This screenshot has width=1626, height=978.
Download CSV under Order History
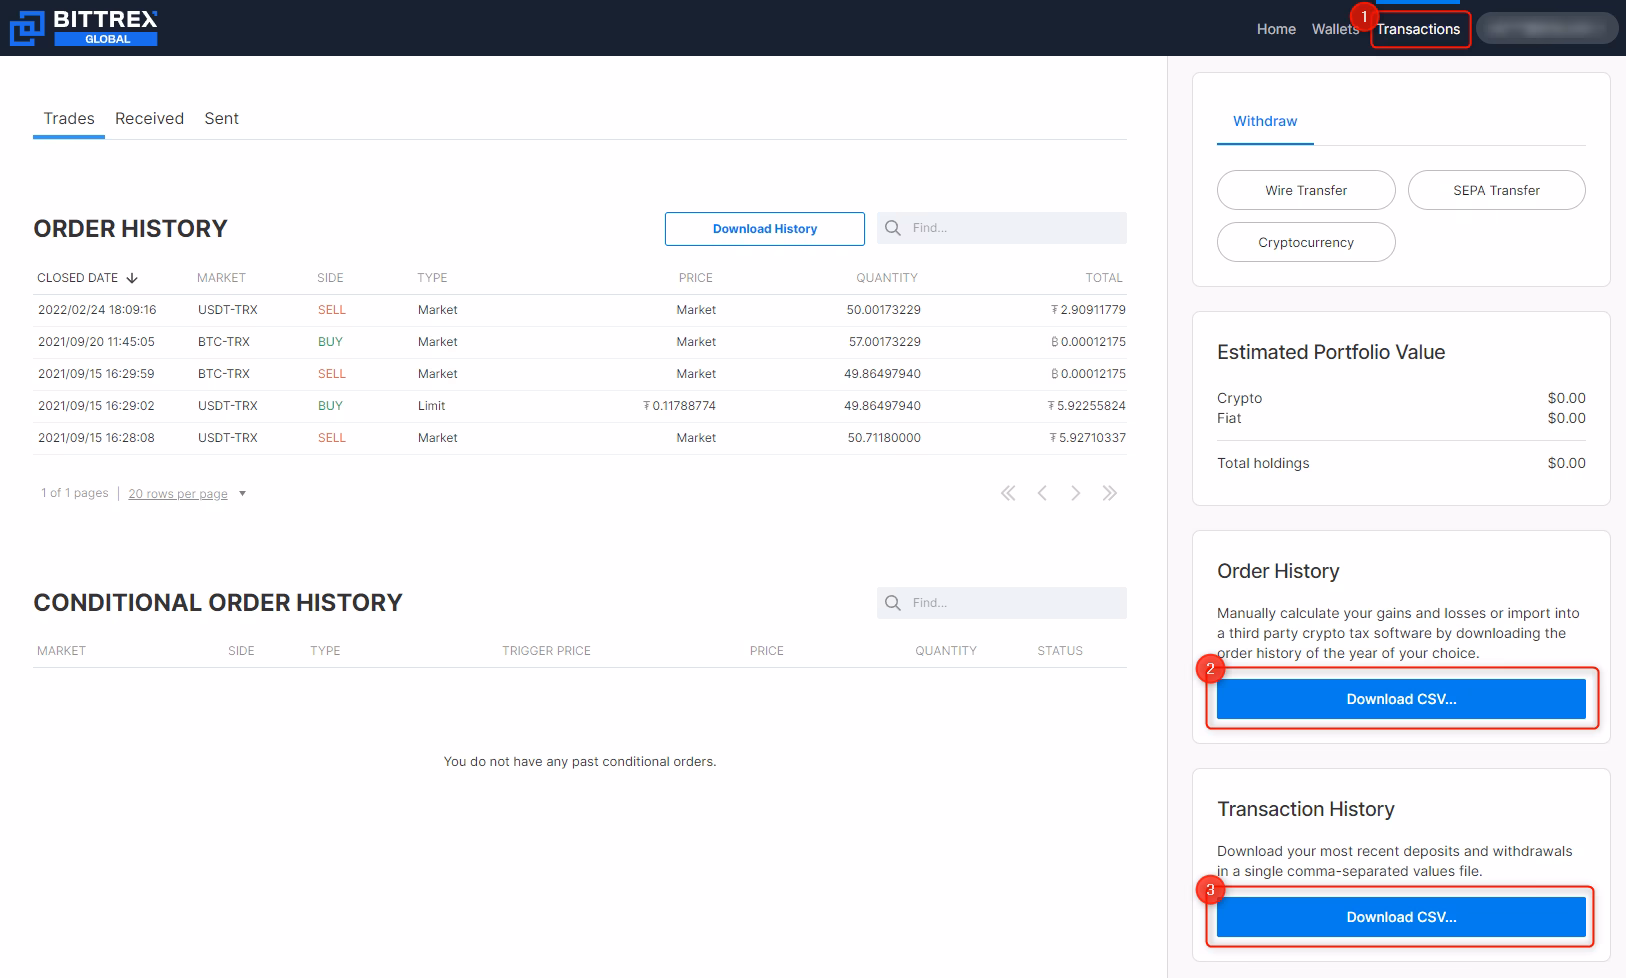click(1400, 698)
